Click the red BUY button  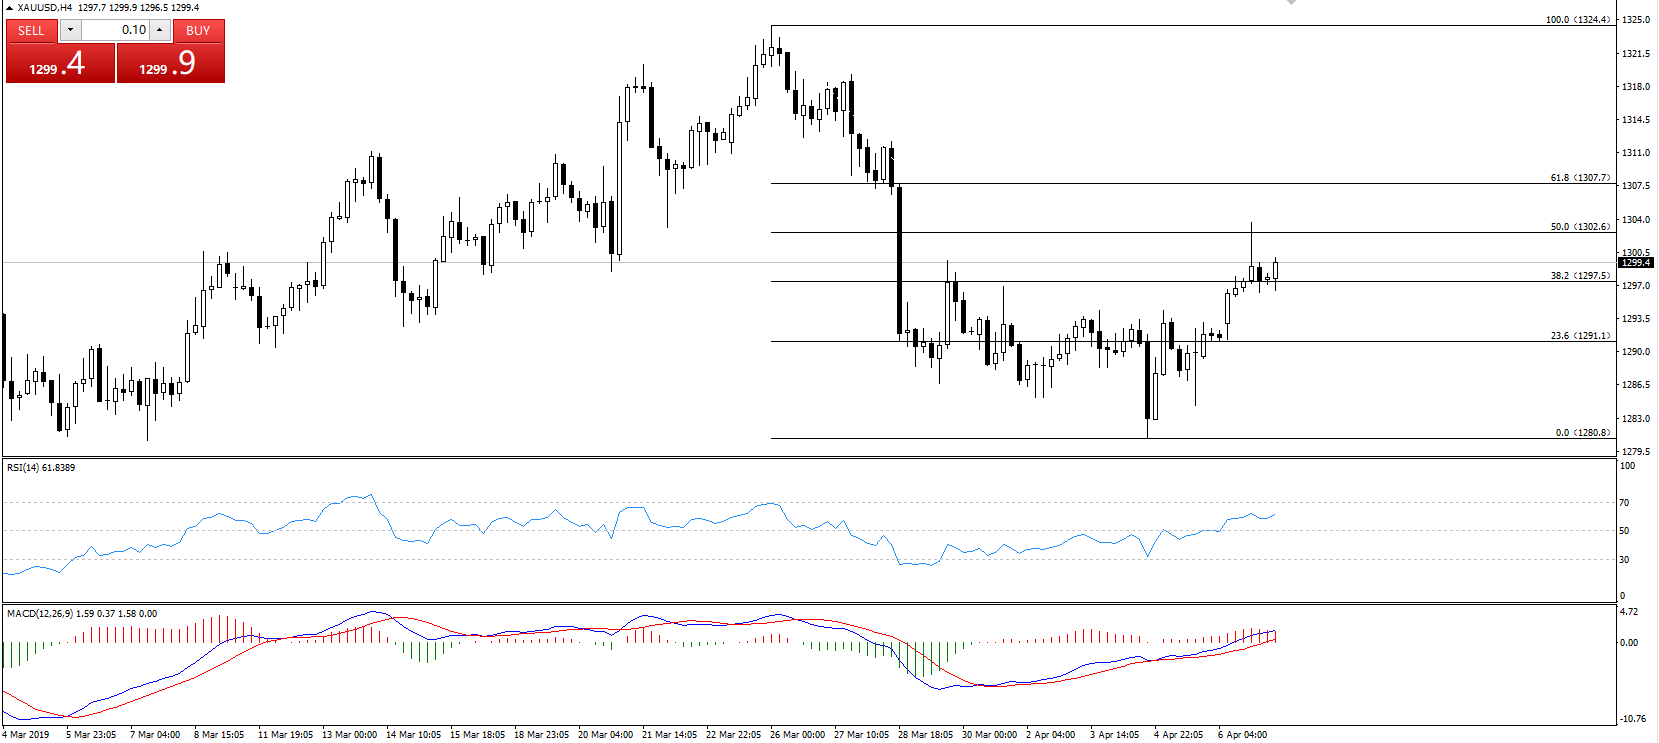coord(198,30)
